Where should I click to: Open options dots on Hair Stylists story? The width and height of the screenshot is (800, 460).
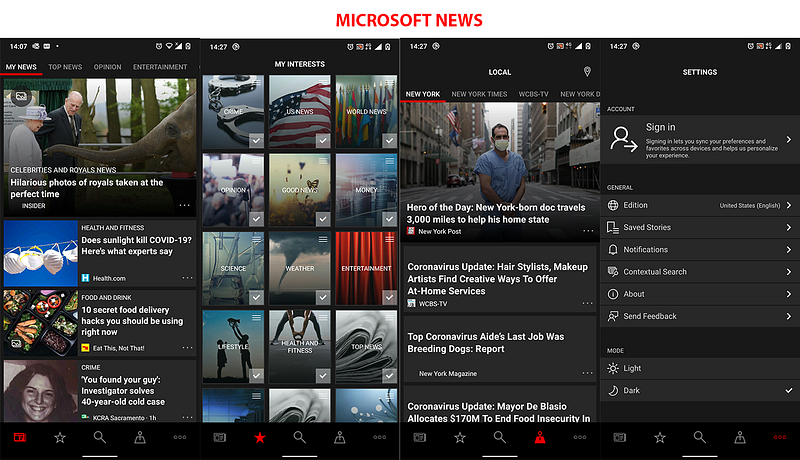(x=588, y=303)
